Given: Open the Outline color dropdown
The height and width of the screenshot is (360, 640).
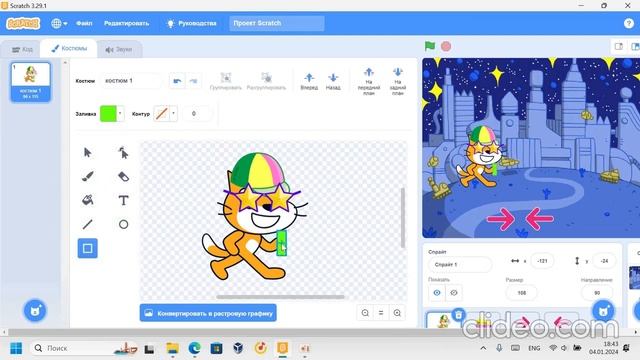Looking at the screenshot, I should [x=173, y=113].
